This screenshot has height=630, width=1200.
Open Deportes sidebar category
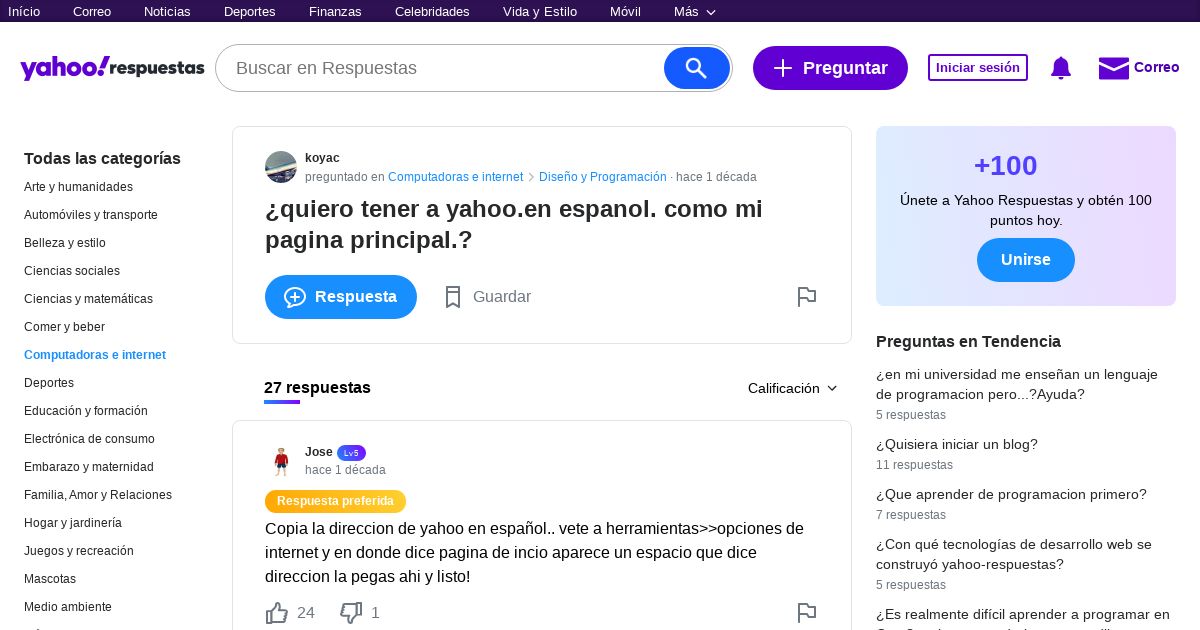[49, 383]
